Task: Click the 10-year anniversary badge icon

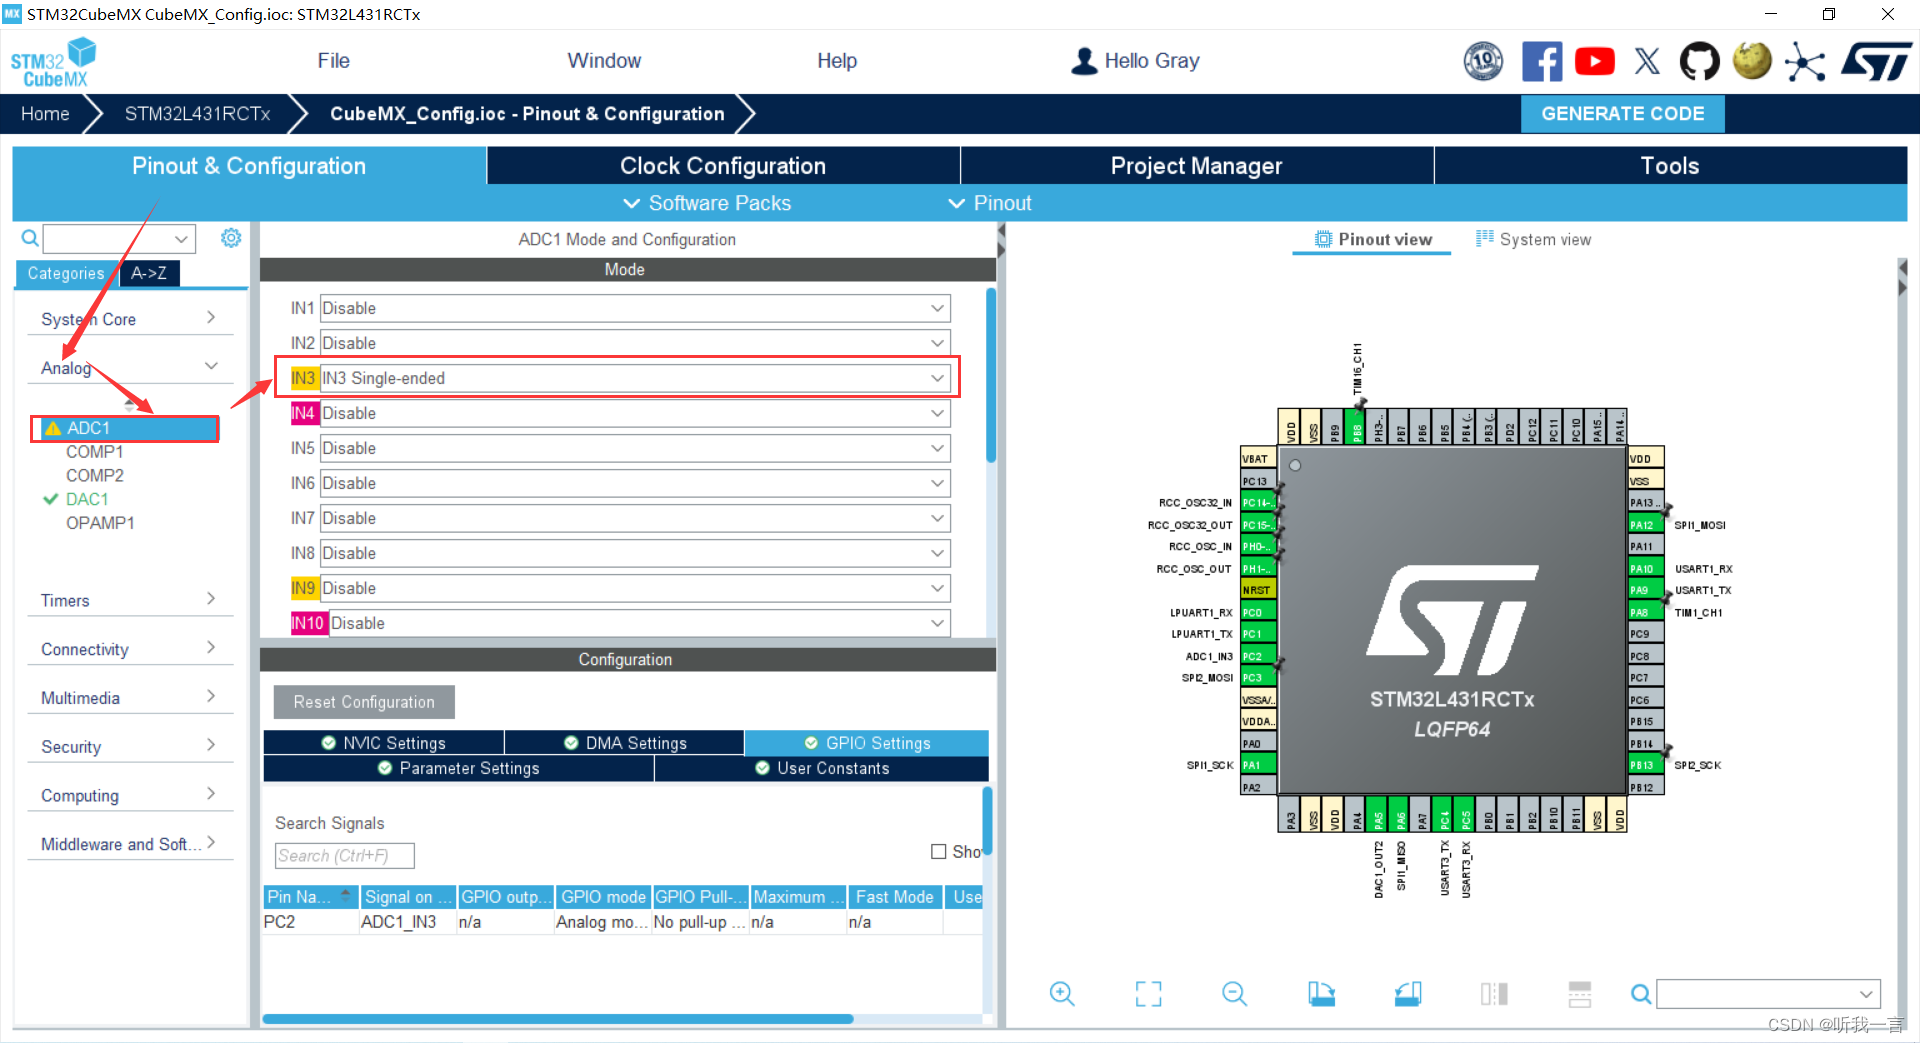Action: tap(1483, 62)
